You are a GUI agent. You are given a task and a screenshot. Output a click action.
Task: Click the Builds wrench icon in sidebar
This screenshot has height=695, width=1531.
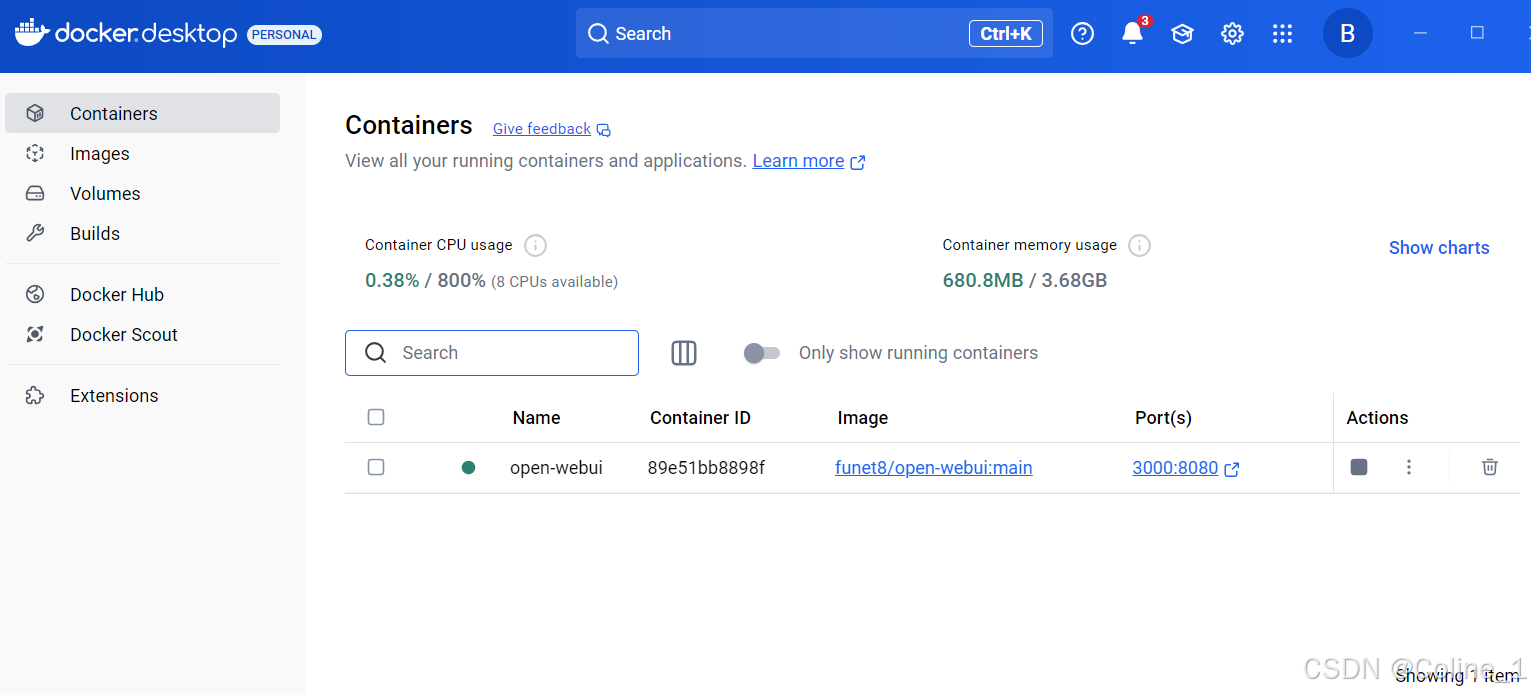point(35,233)
